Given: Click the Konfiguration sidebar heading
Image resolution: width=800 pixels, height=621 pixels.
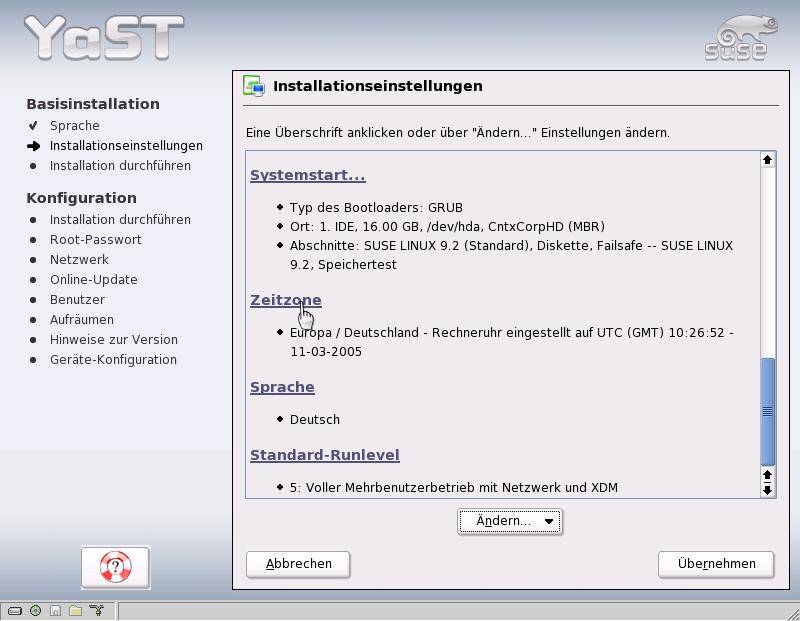Looking at the screenshot, I should [82, 198].
